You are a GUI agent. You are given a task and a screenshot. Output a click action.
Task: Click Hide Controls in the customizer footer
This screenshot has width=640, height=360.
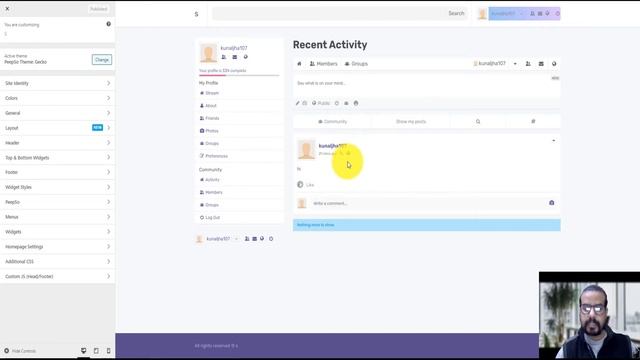click(20, 351)
